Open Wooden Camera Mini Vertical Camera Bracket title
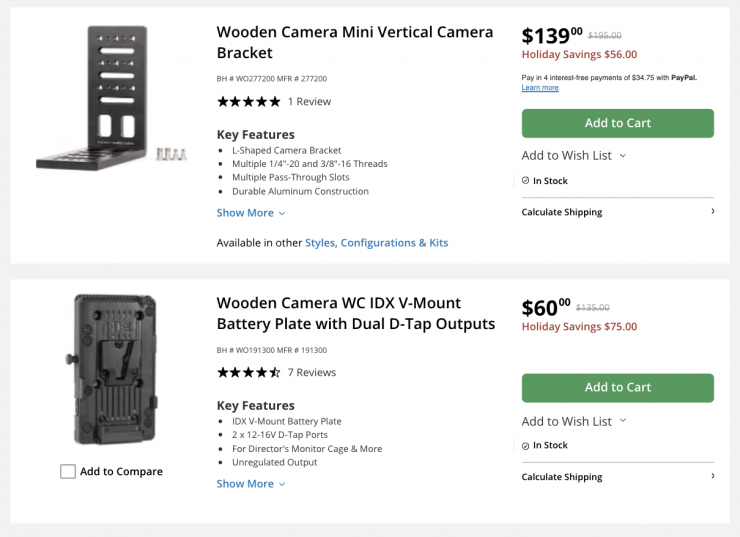This screenshot has width=740, height=537. point(354,42)
